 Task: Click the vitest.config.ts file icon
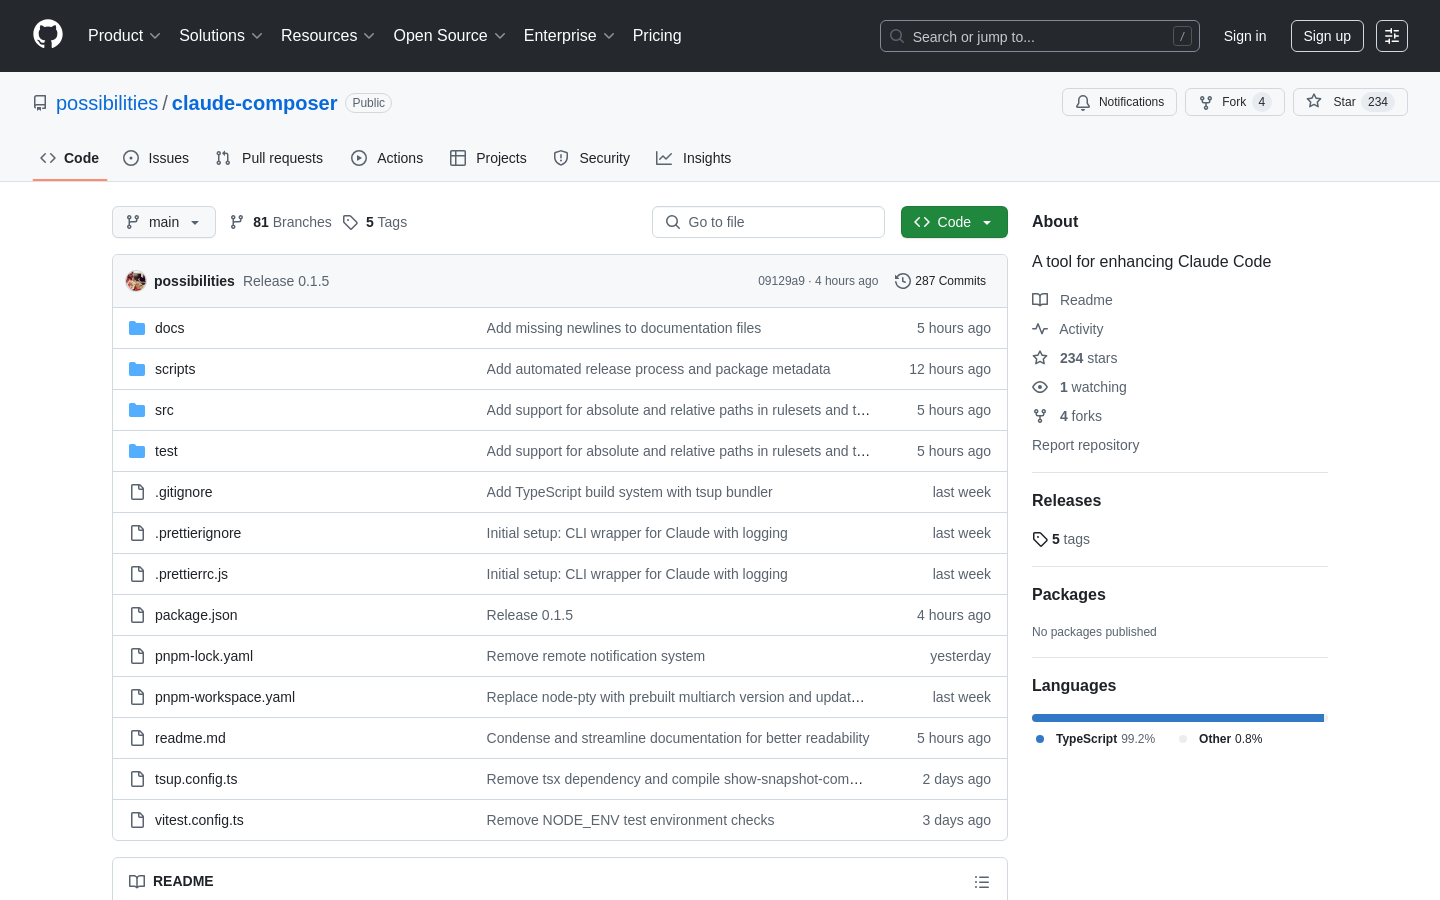(137, 820)
